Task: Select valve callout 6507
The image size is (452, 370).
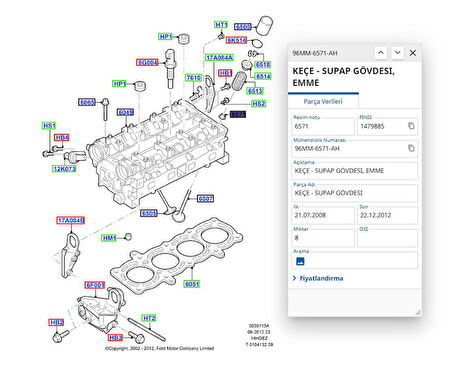Action: click(x=205, y=199)
